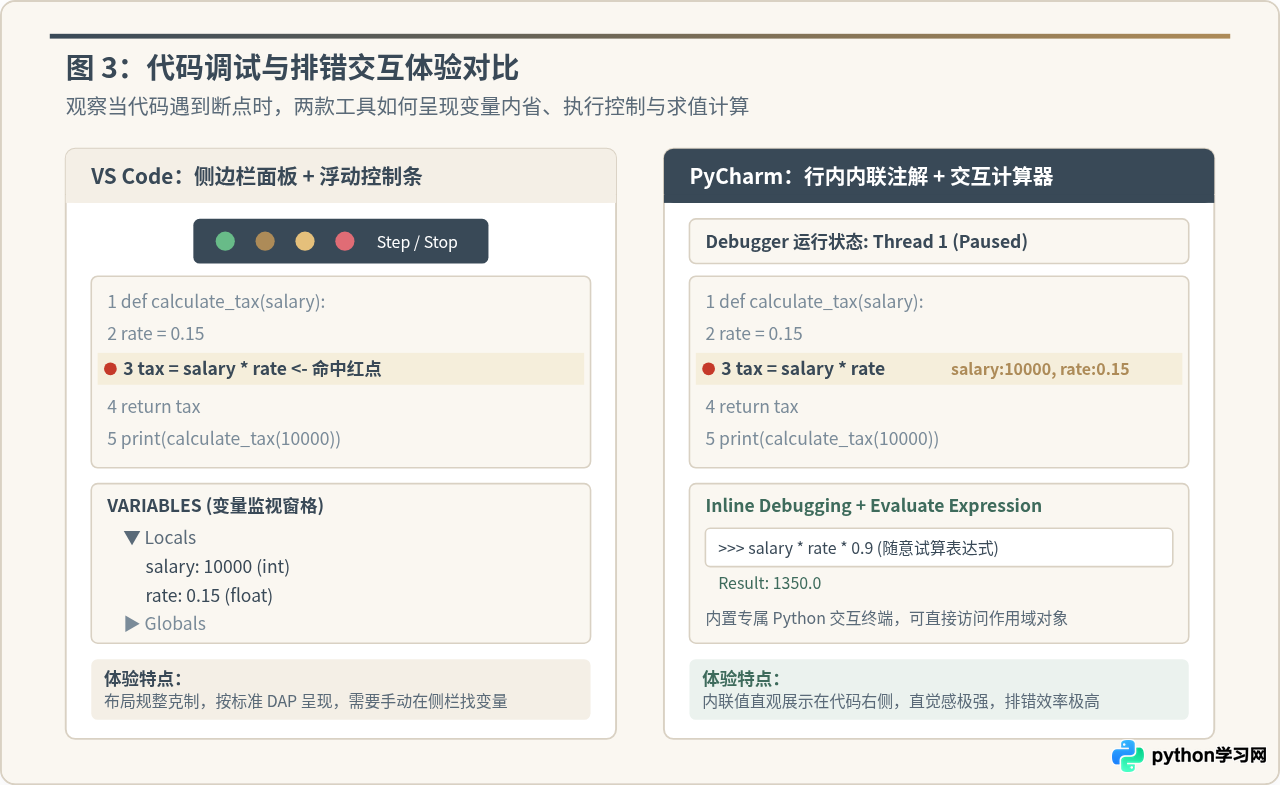Click the 'Step / Stop' label
The height and width of the screenshot is (786, 1280).
coord(417,242)
